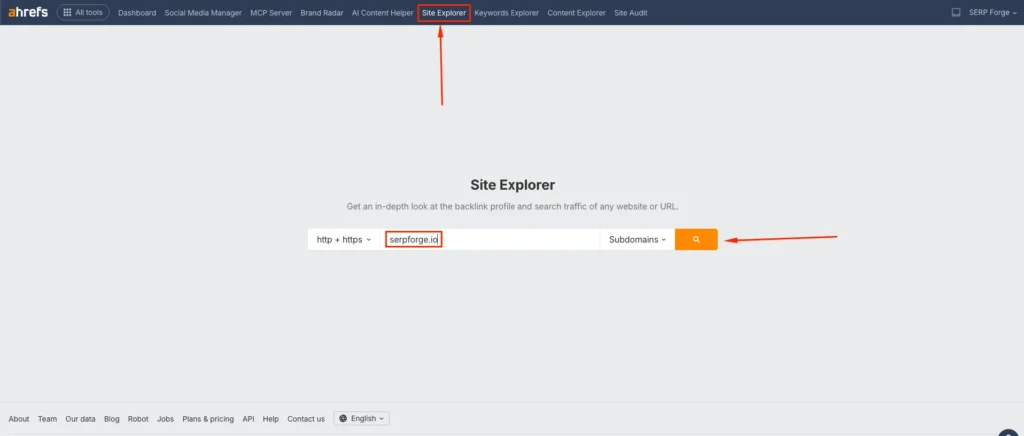Open the Contact us footer link

click(x=306, y=419)
